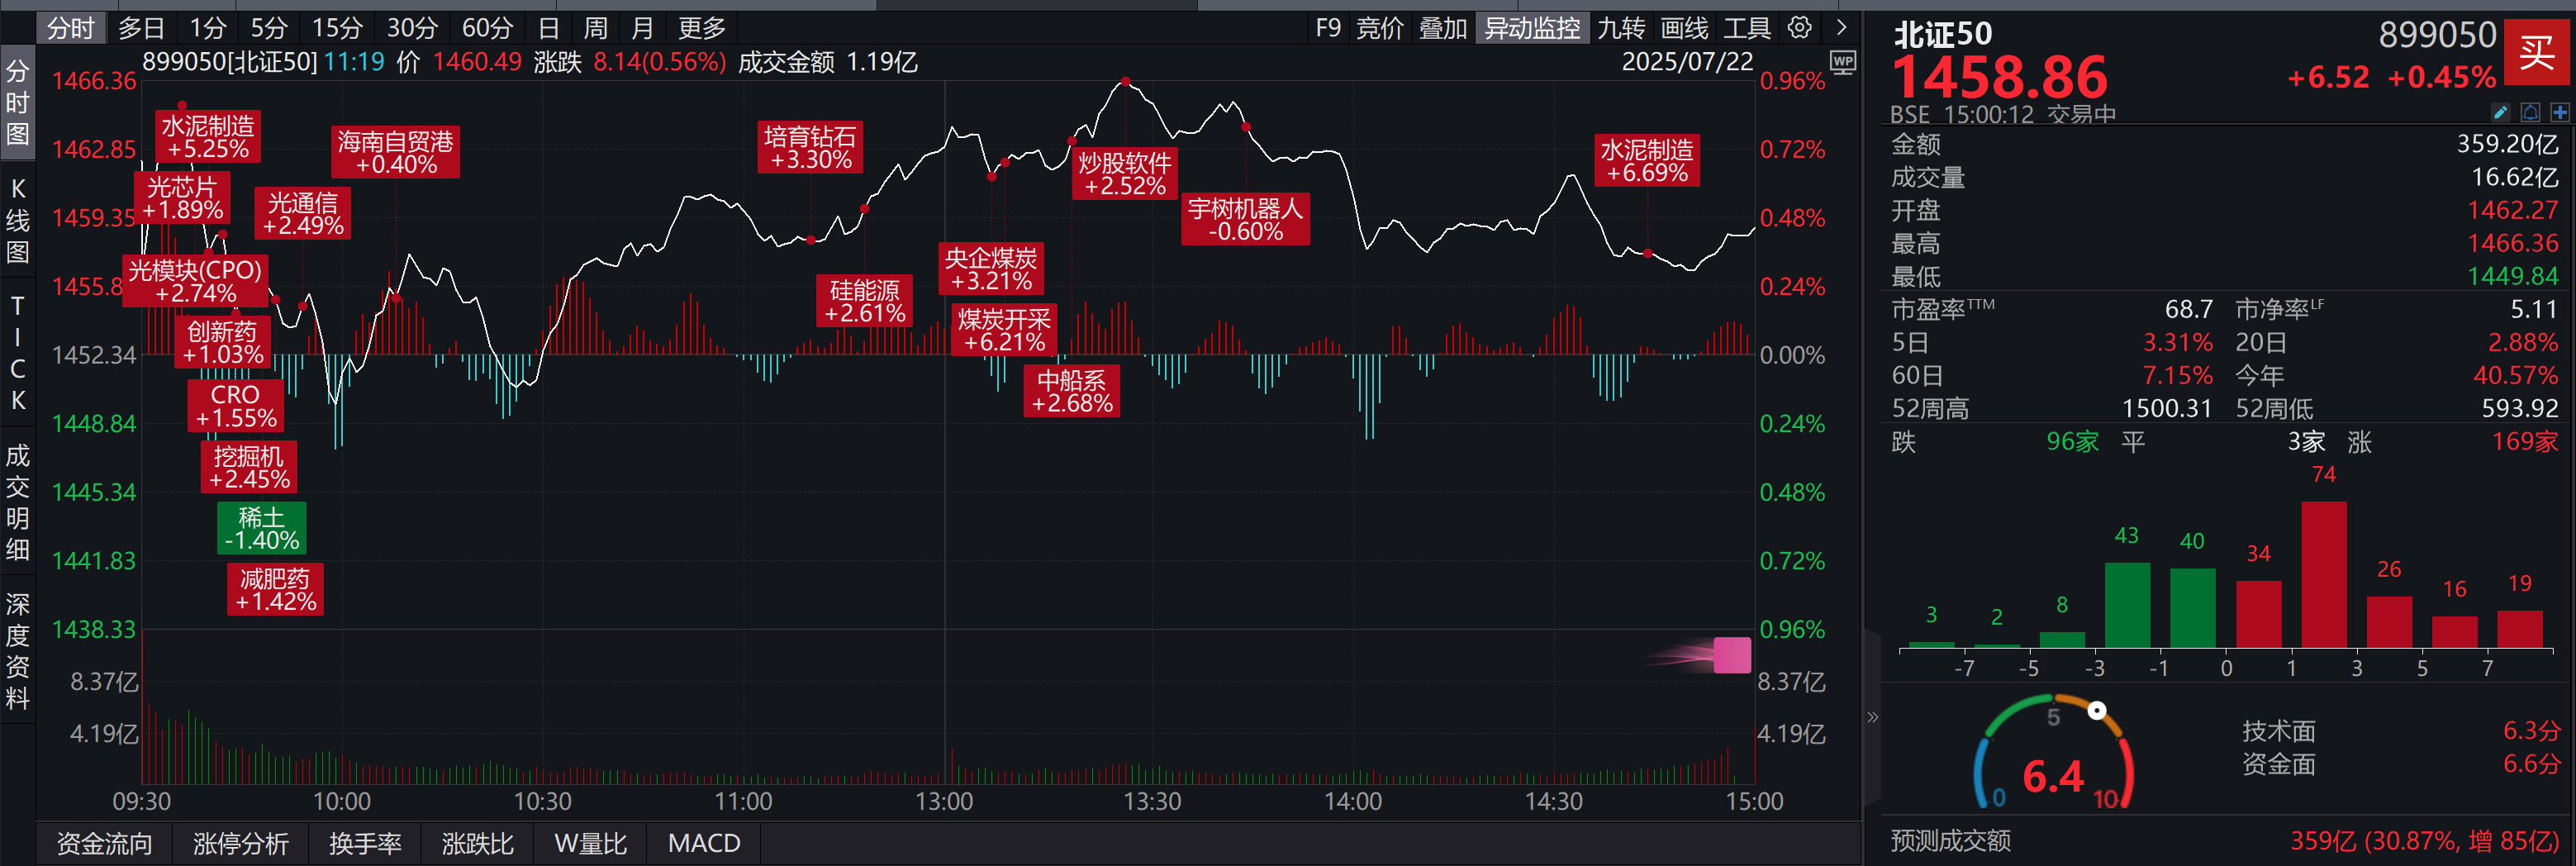The height and width of the screenshot is (866, 2576).
Task: Switch to the daily 日 chart
Action: [x=548, y=28]
